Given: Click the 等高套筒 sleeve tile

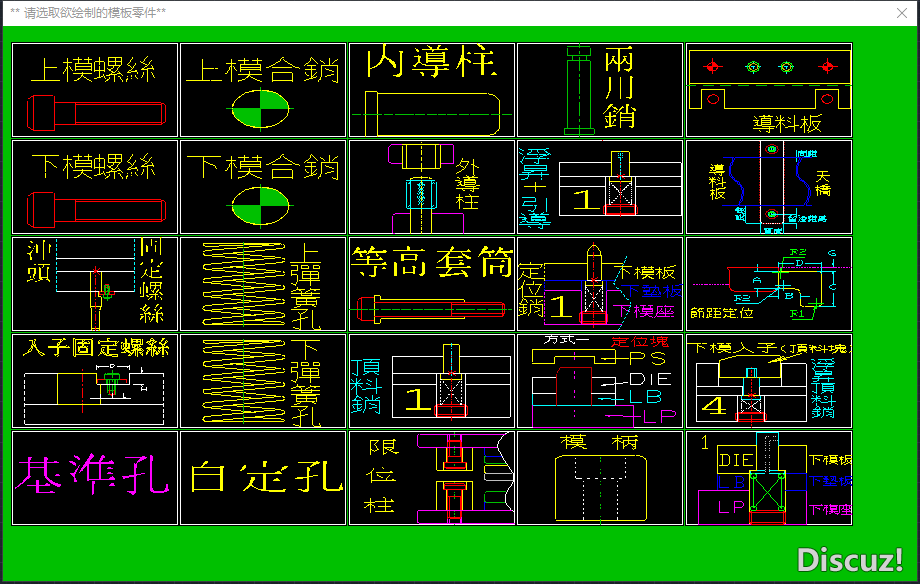Looking at the screenshot, I should coord(431,284).
